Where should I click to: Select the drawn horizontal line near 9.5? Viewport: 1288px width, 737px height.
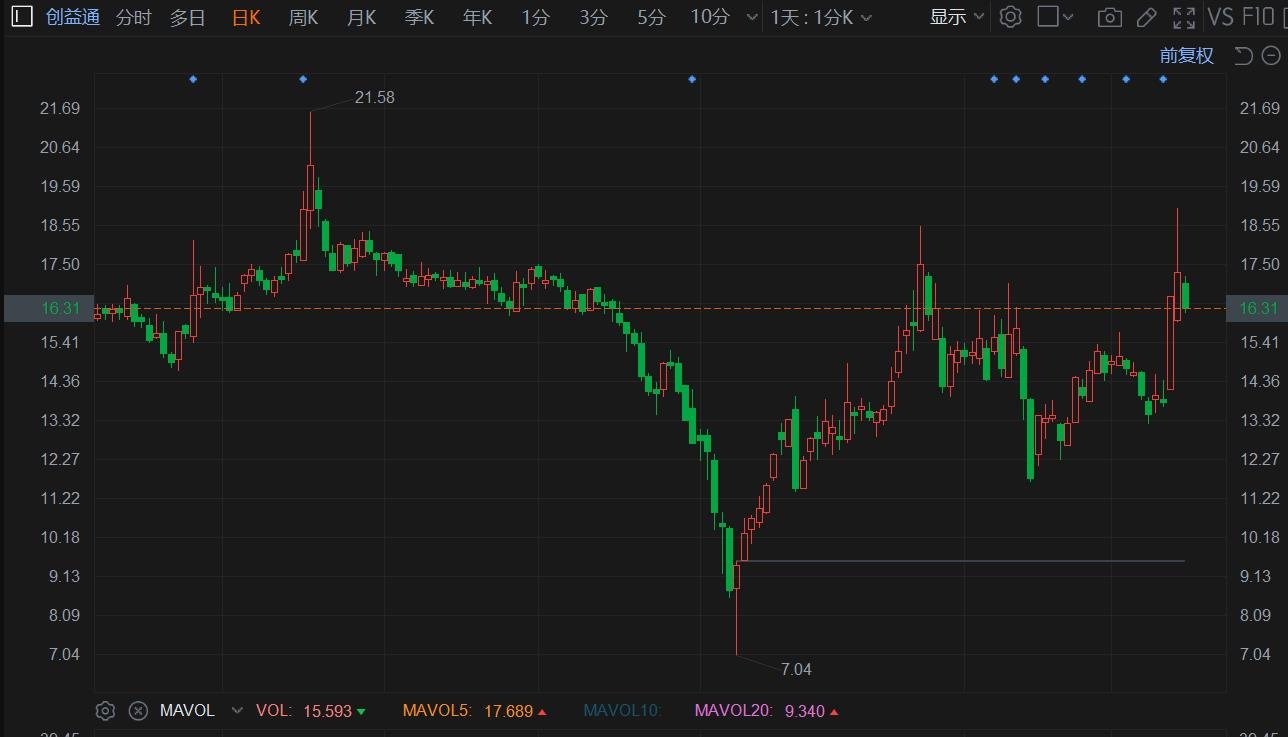pos(960,561)
